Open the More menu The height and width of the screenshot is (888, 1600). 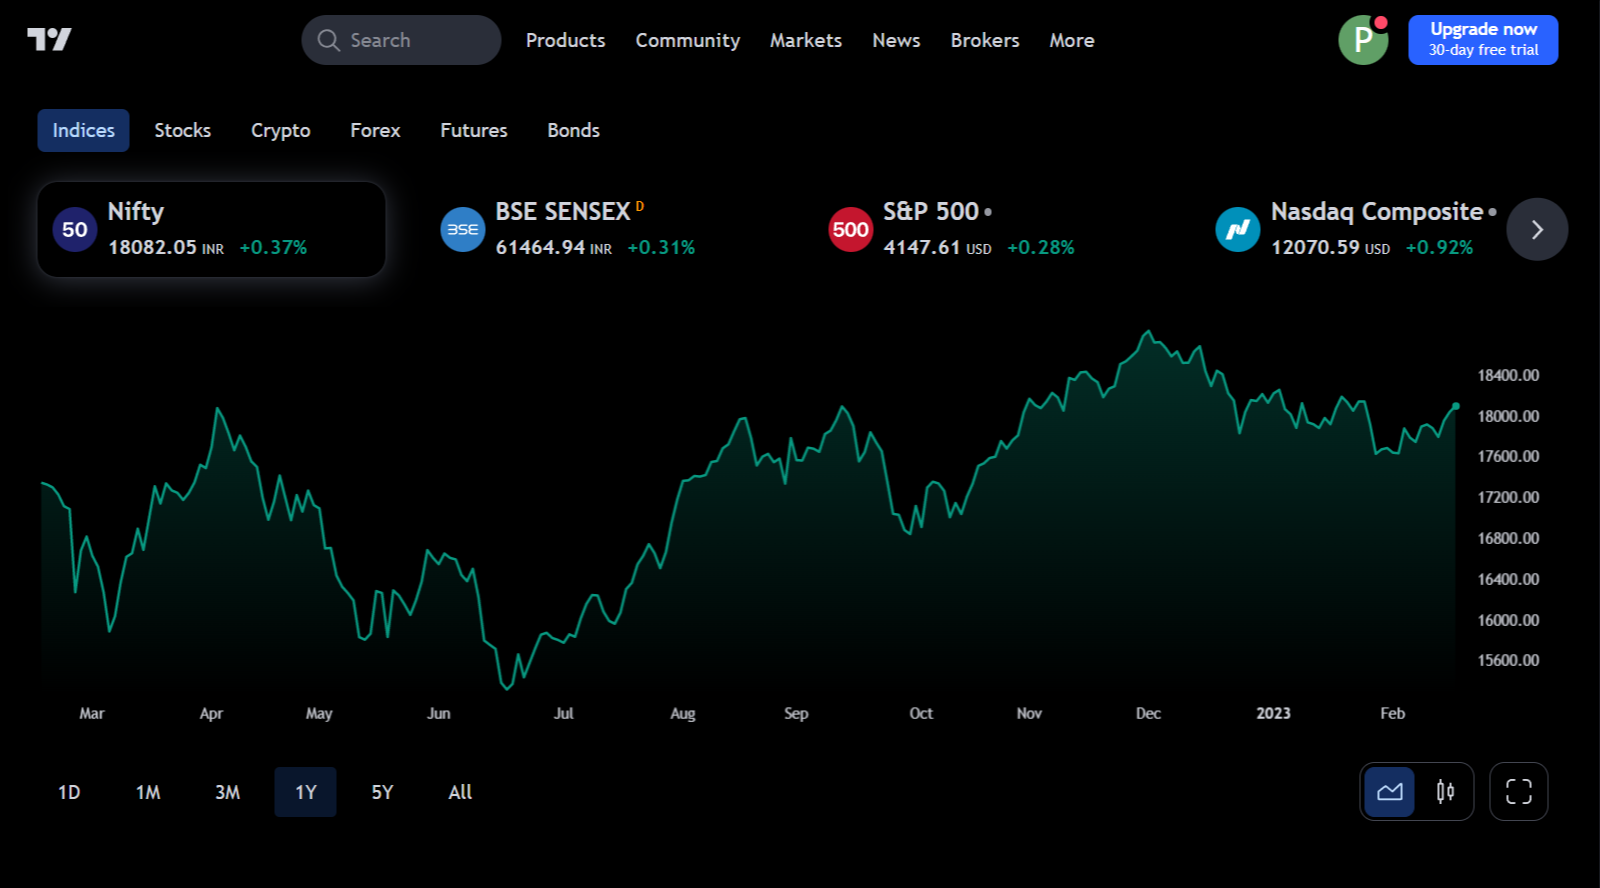(x=1072, y=40)
